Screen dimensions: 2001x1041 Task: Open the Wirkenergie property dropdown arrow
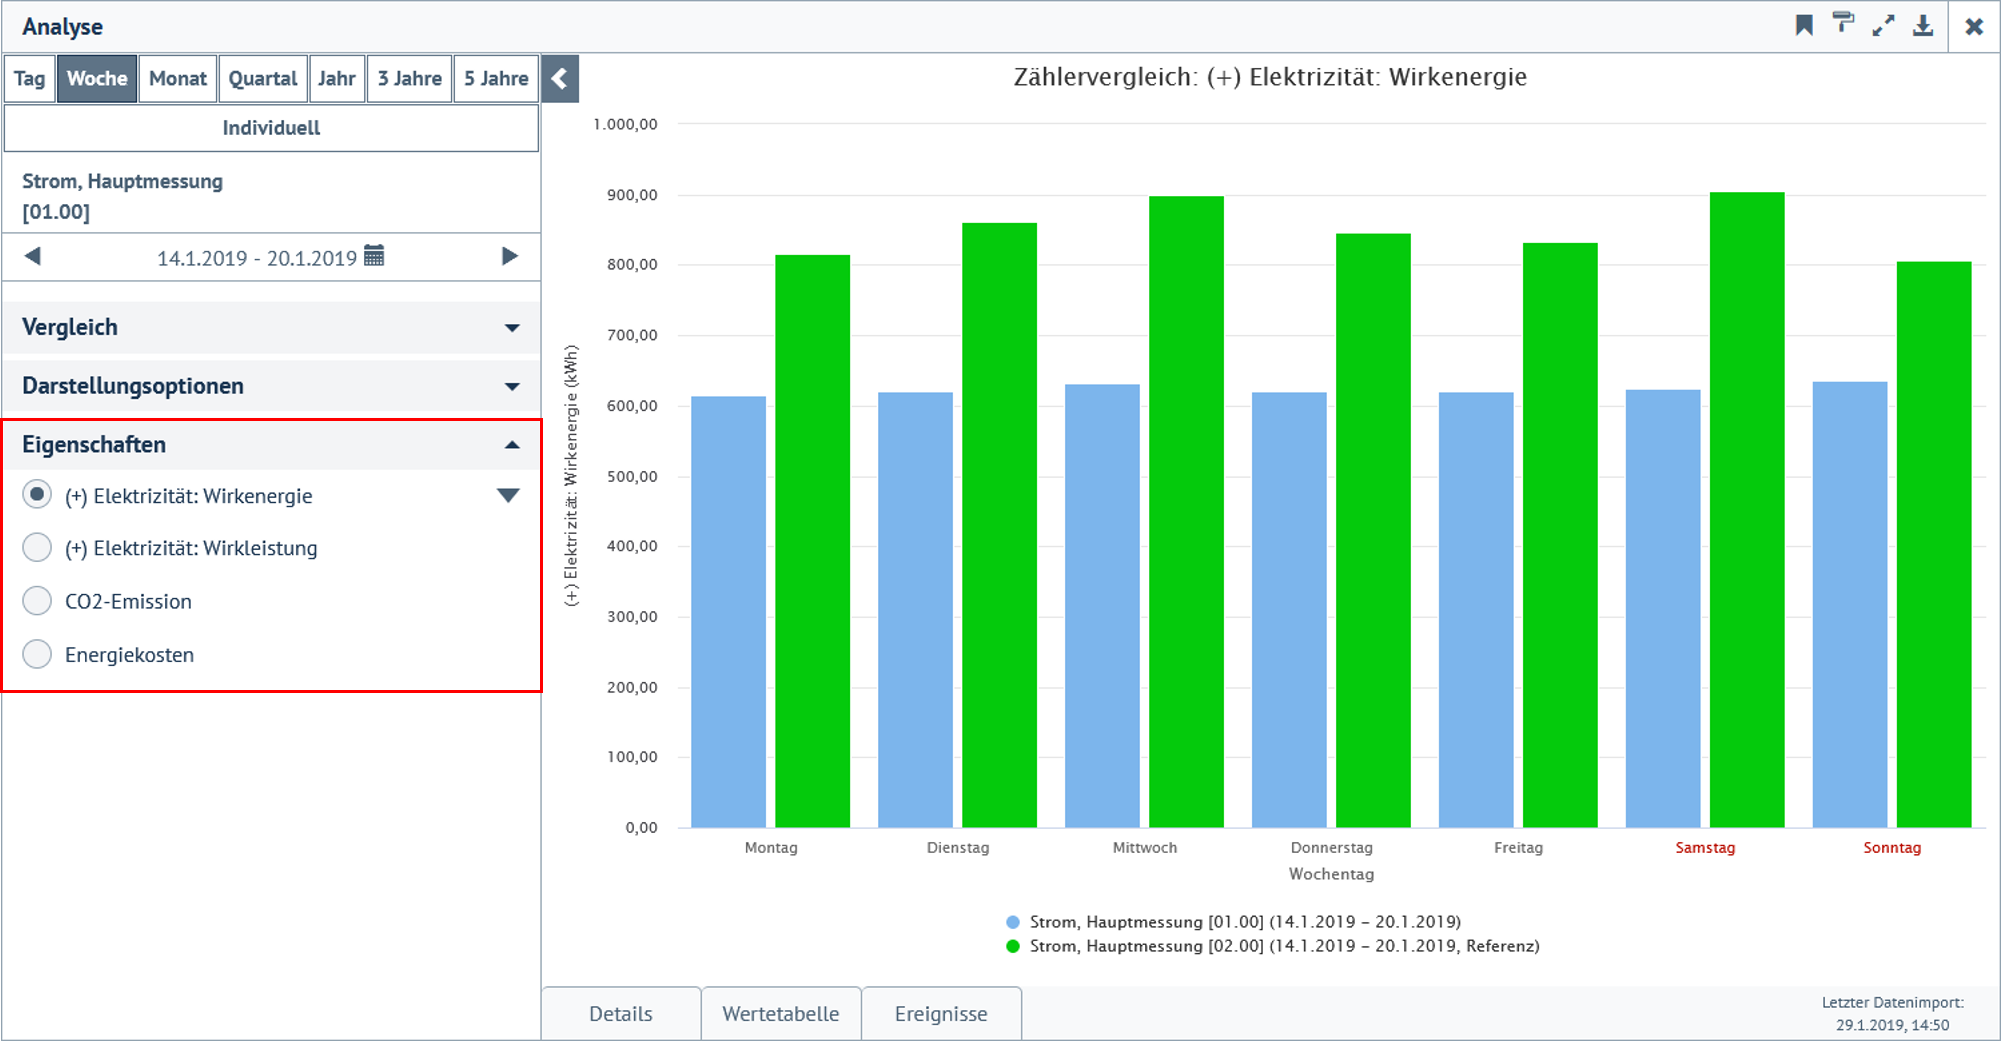510,494
